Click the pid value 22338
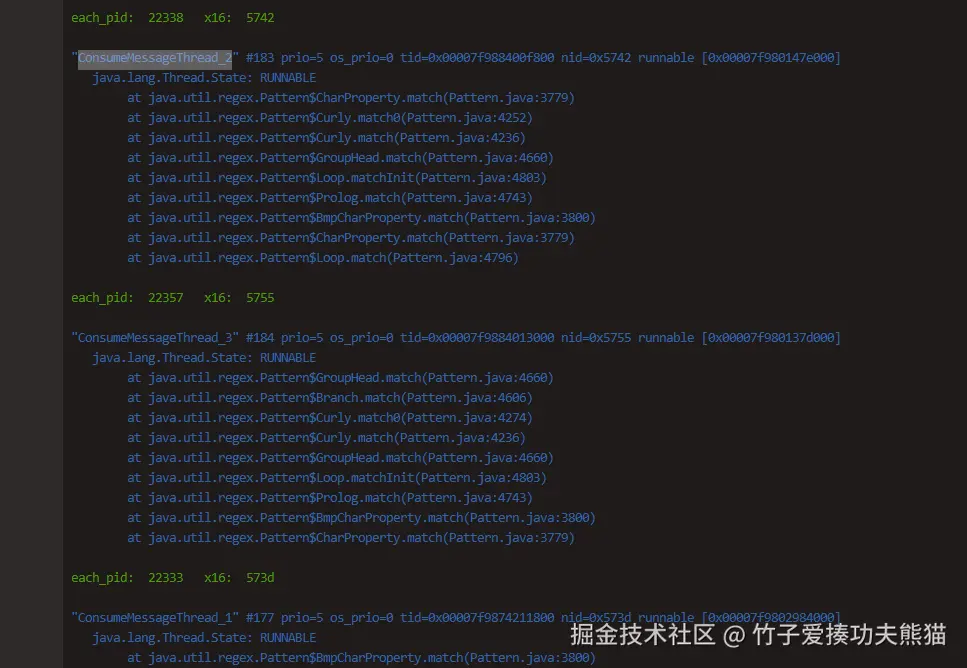Viewport: 967px width, 668px height. (166, 17)
